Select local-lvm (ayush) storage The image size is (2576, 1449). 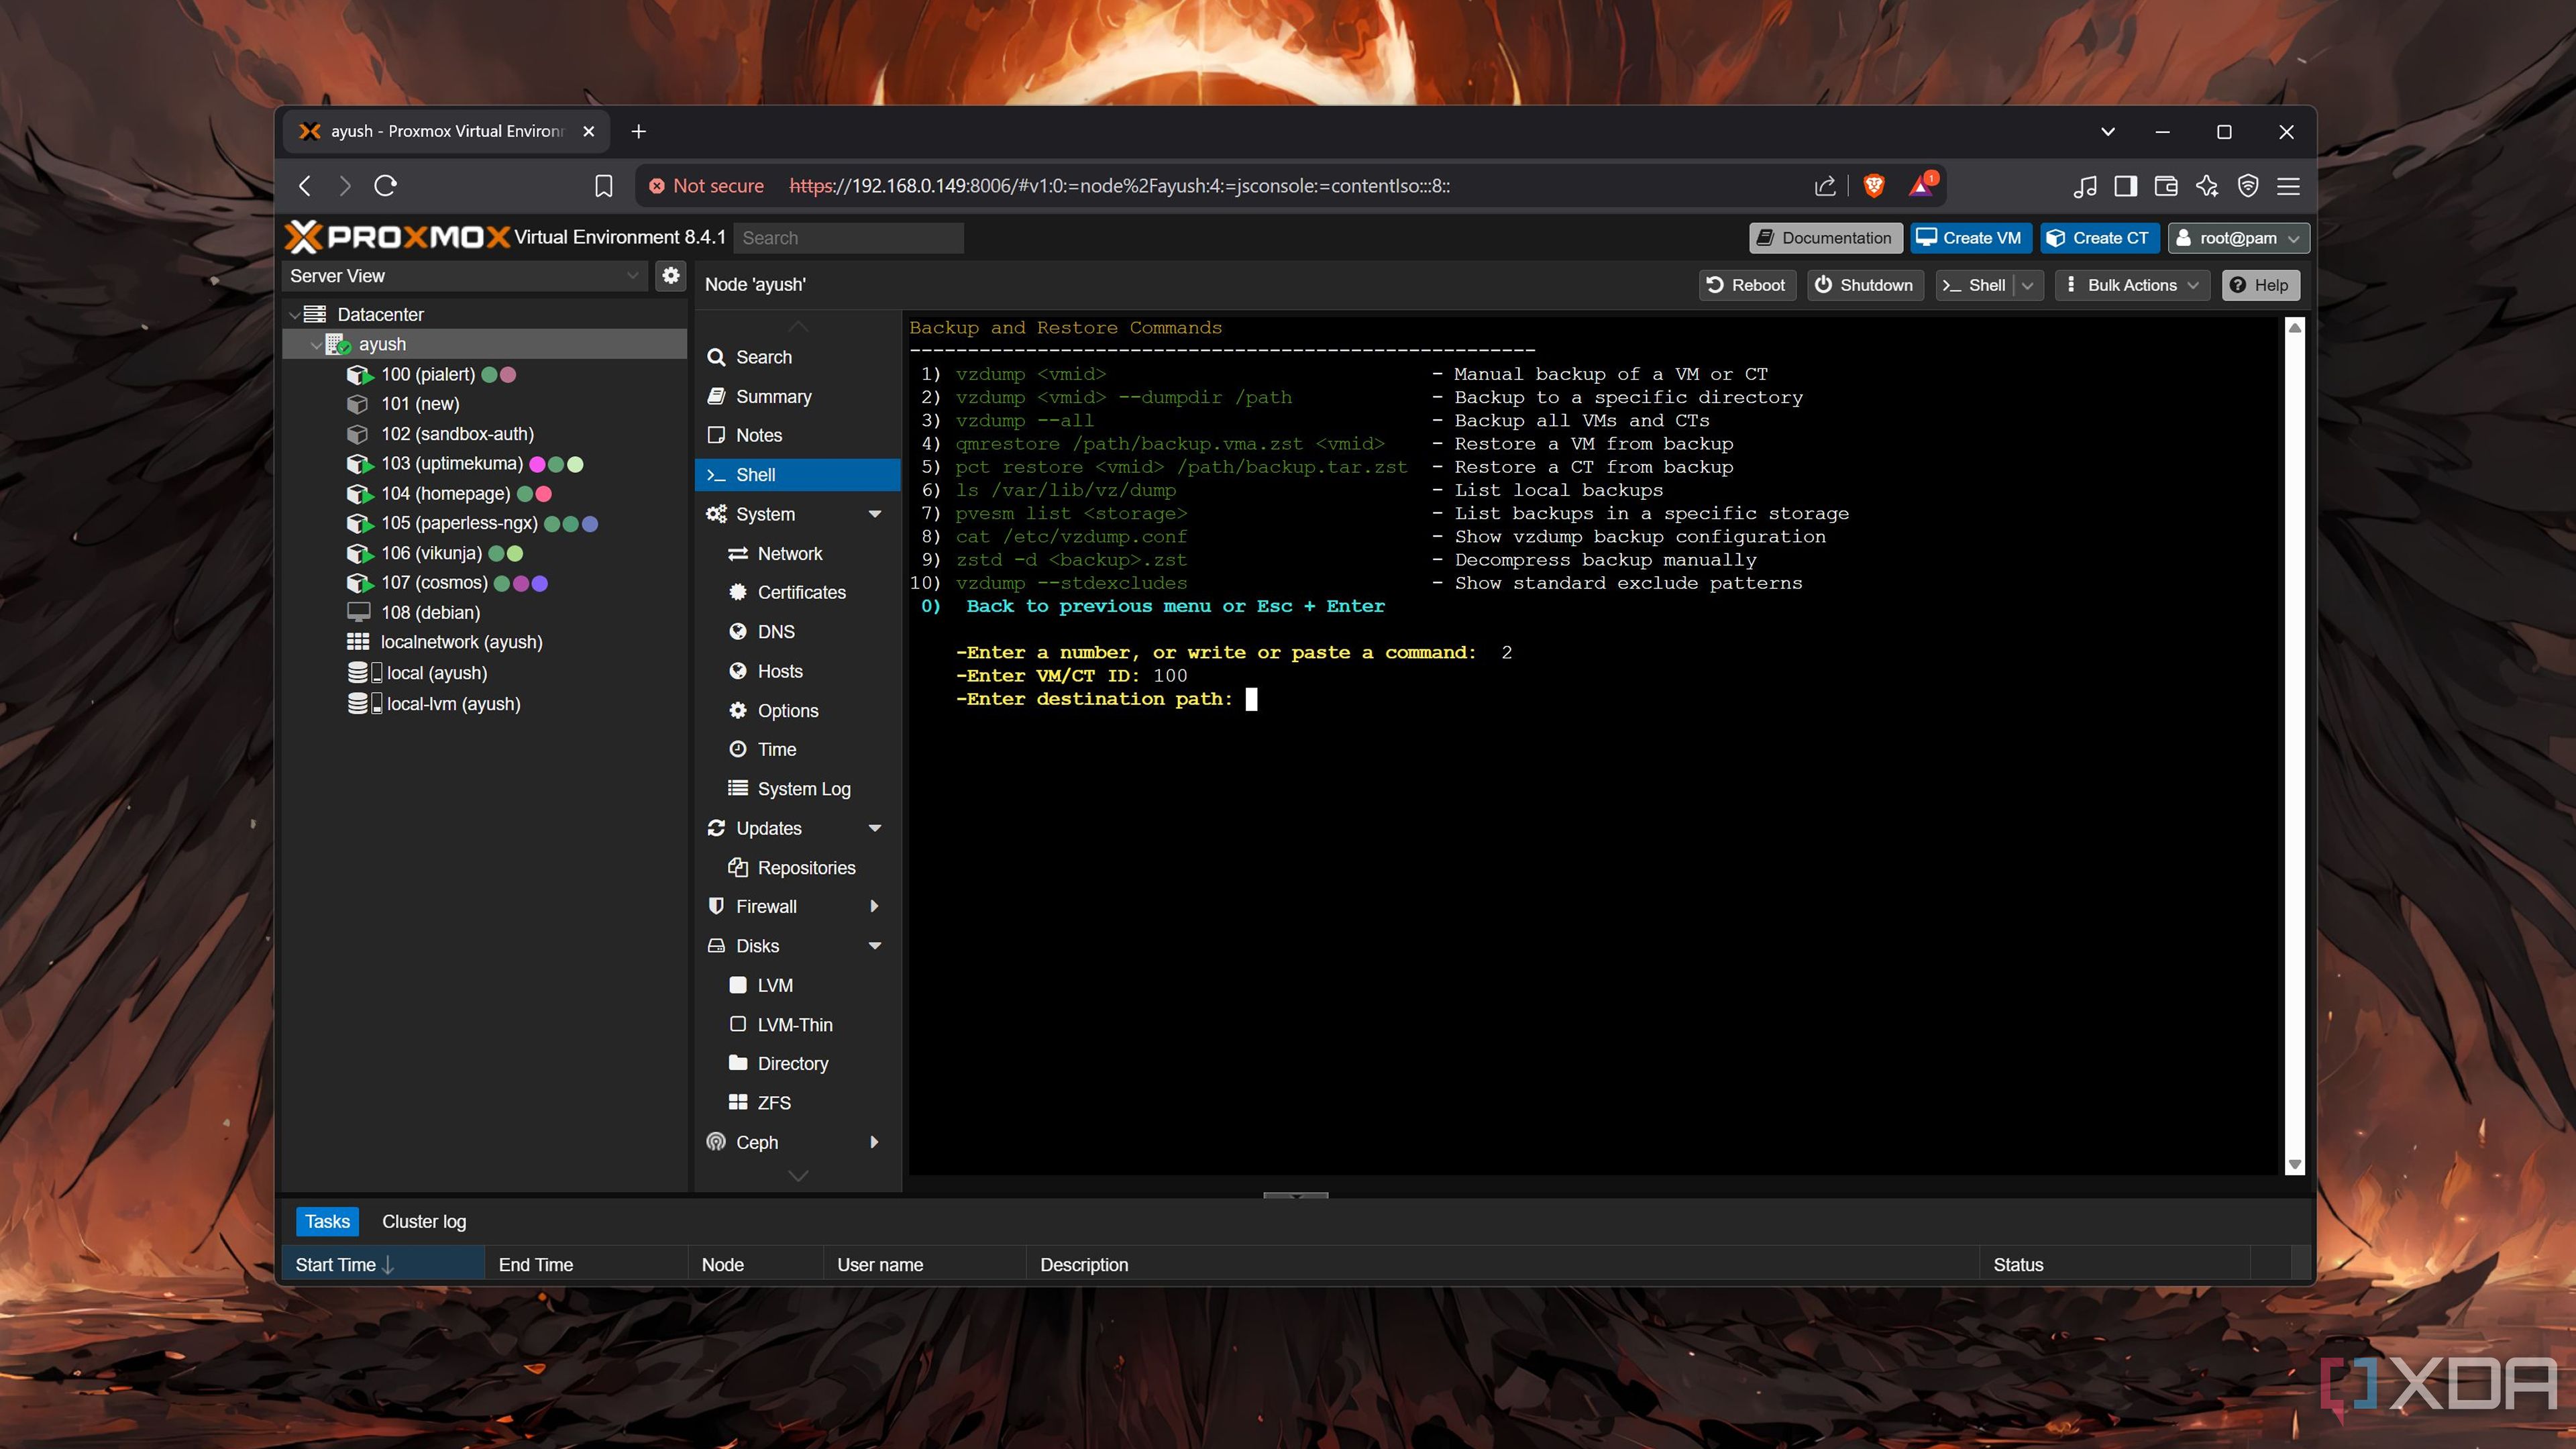tap(453, 704)
